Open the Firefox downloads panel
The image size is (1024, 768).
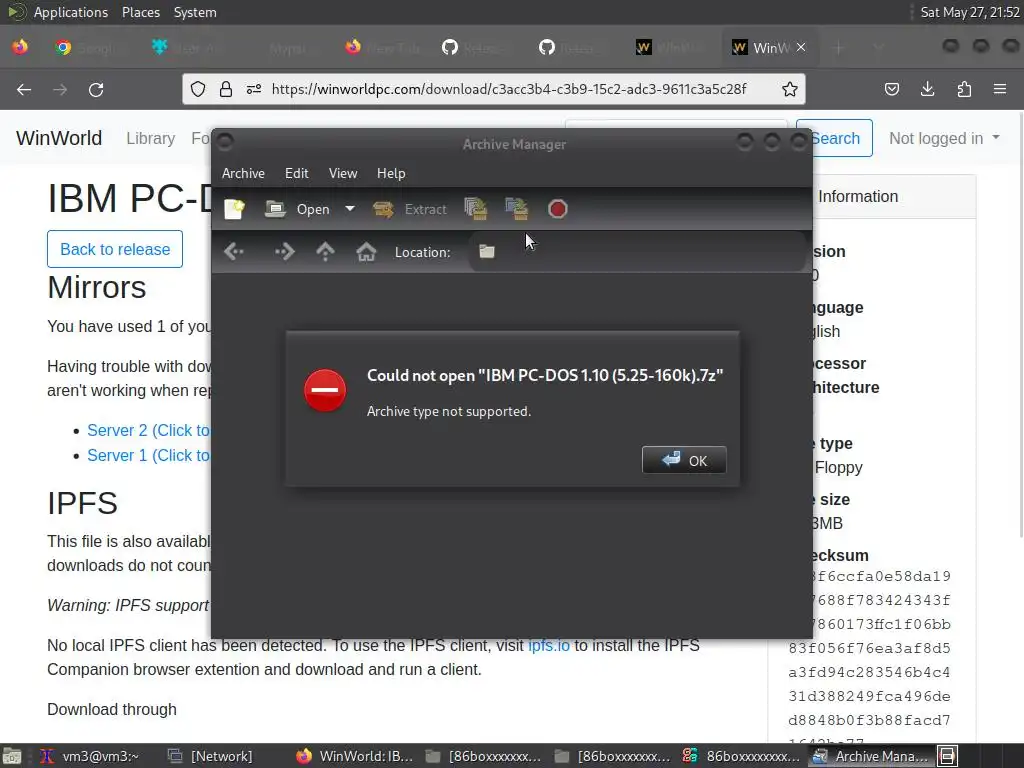[x=927, y=89]
